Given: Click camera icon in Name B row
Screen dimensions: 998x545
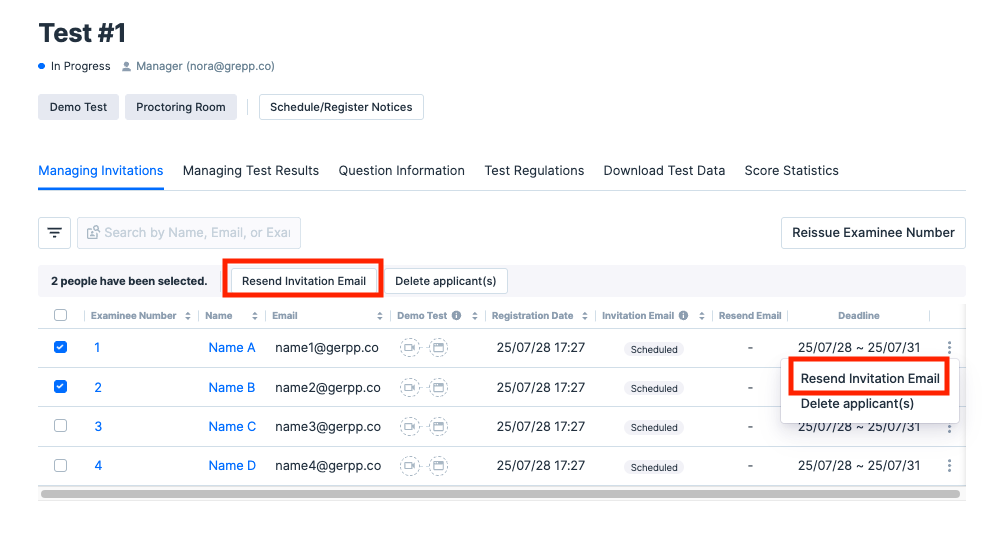Looking at the screenshot, I should pyautogui.click(x=410, y=387).
